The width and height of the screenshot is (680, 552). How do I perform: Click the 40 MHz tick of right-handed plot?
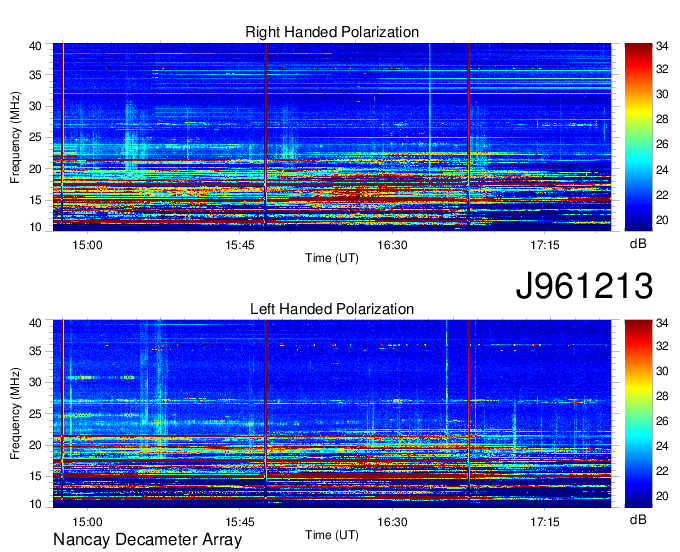click(x=36, y=46)
